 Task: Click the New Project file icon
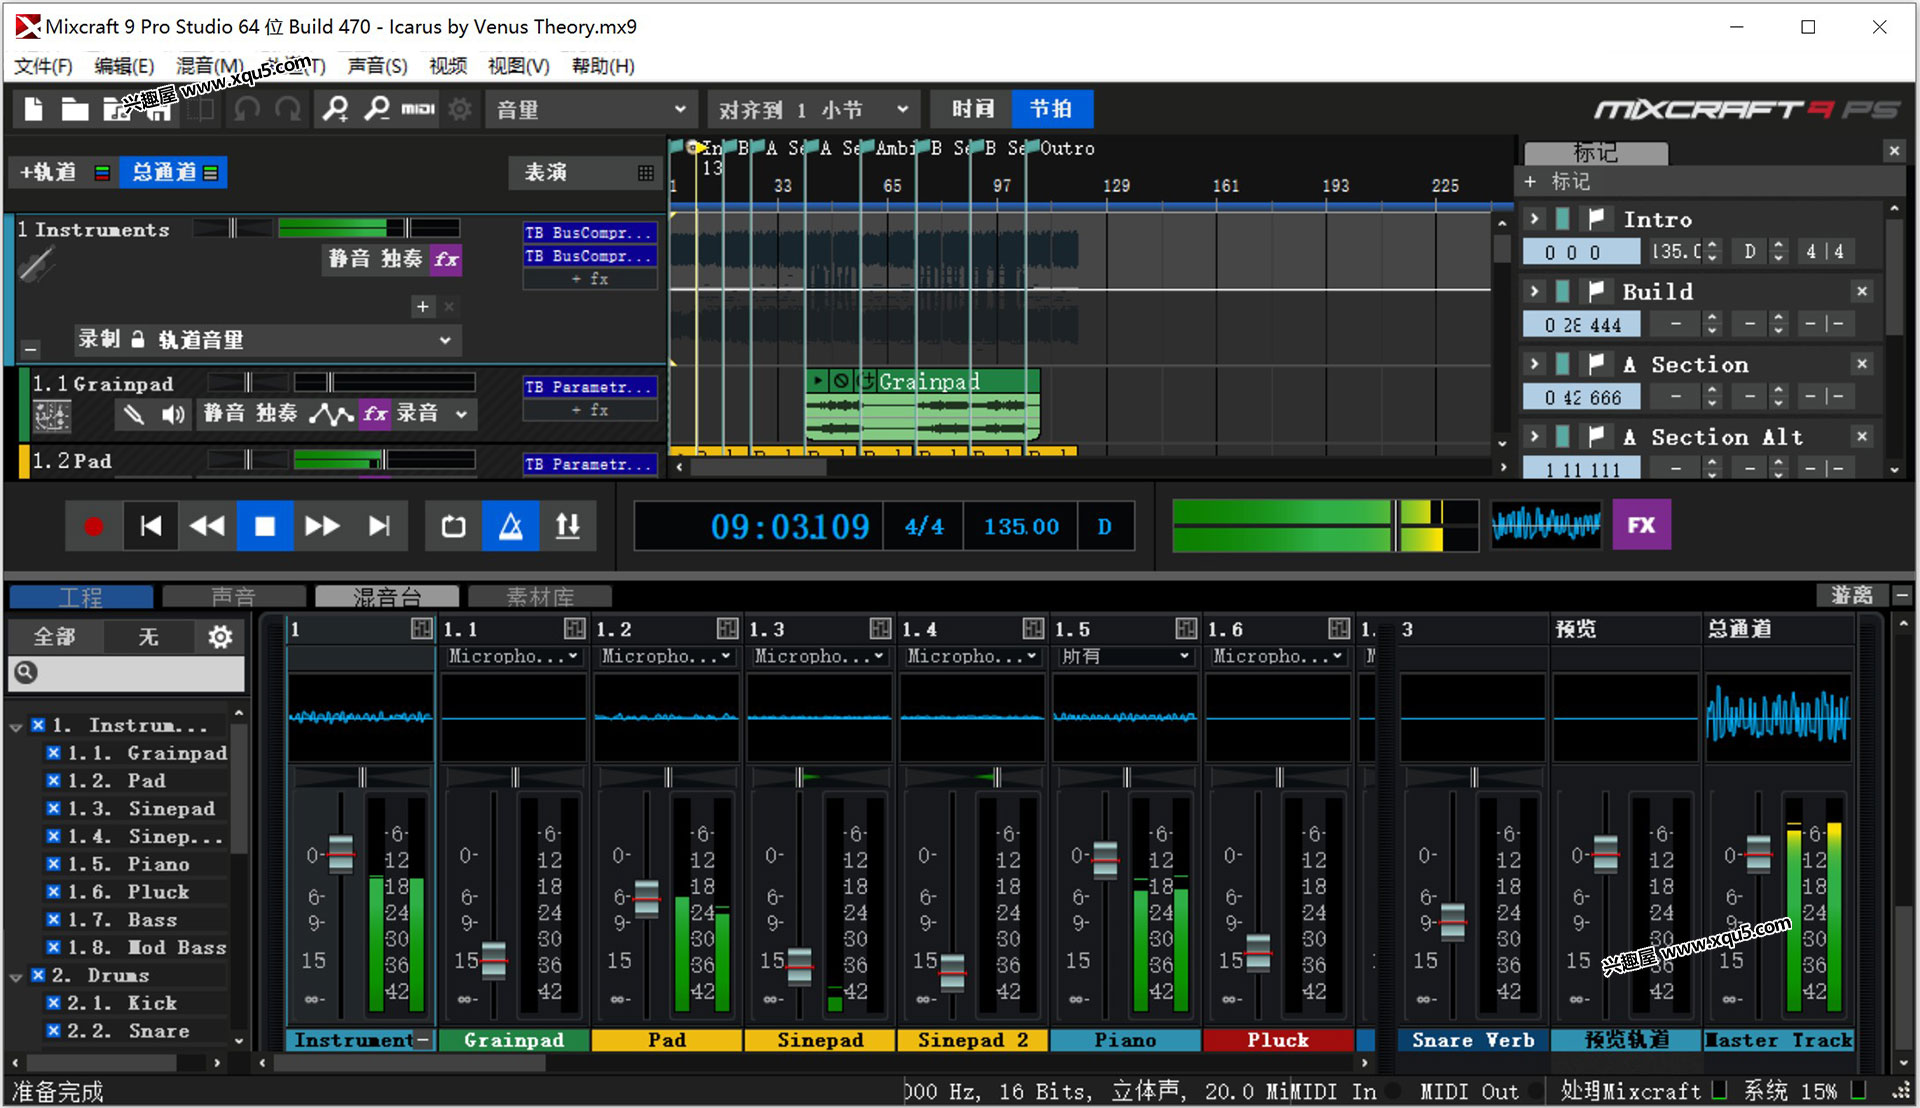coord(33,109)
